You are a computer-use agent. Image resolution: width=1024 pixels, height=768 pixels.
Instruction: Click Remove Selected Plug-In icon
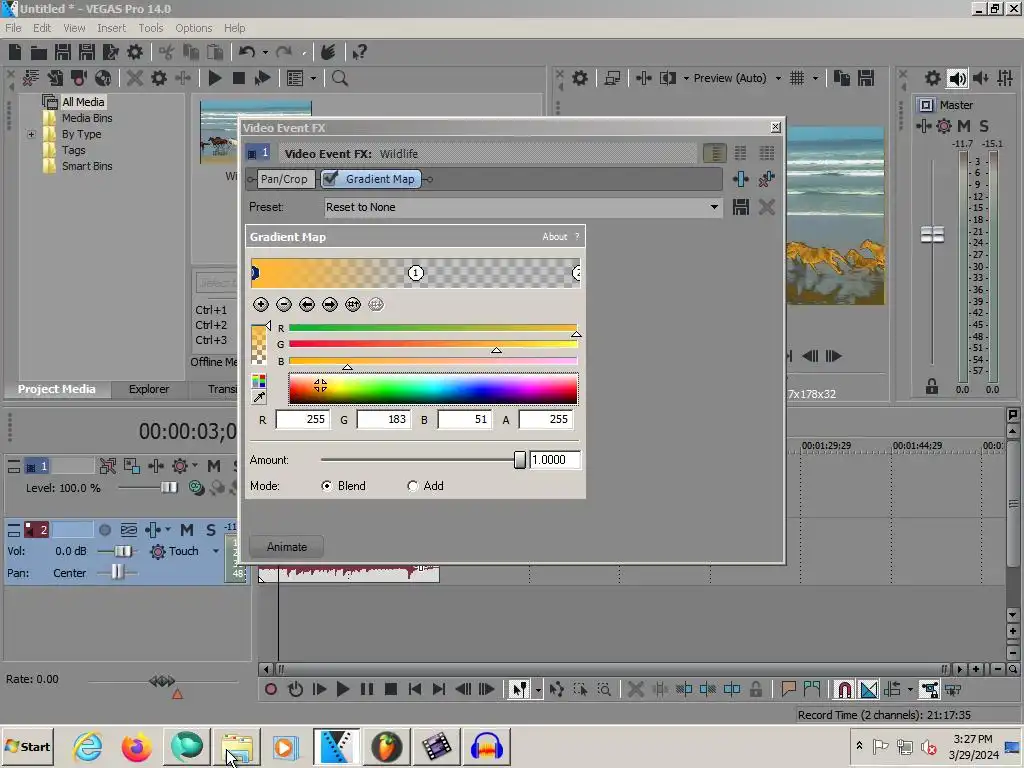(x=767, y=179)
